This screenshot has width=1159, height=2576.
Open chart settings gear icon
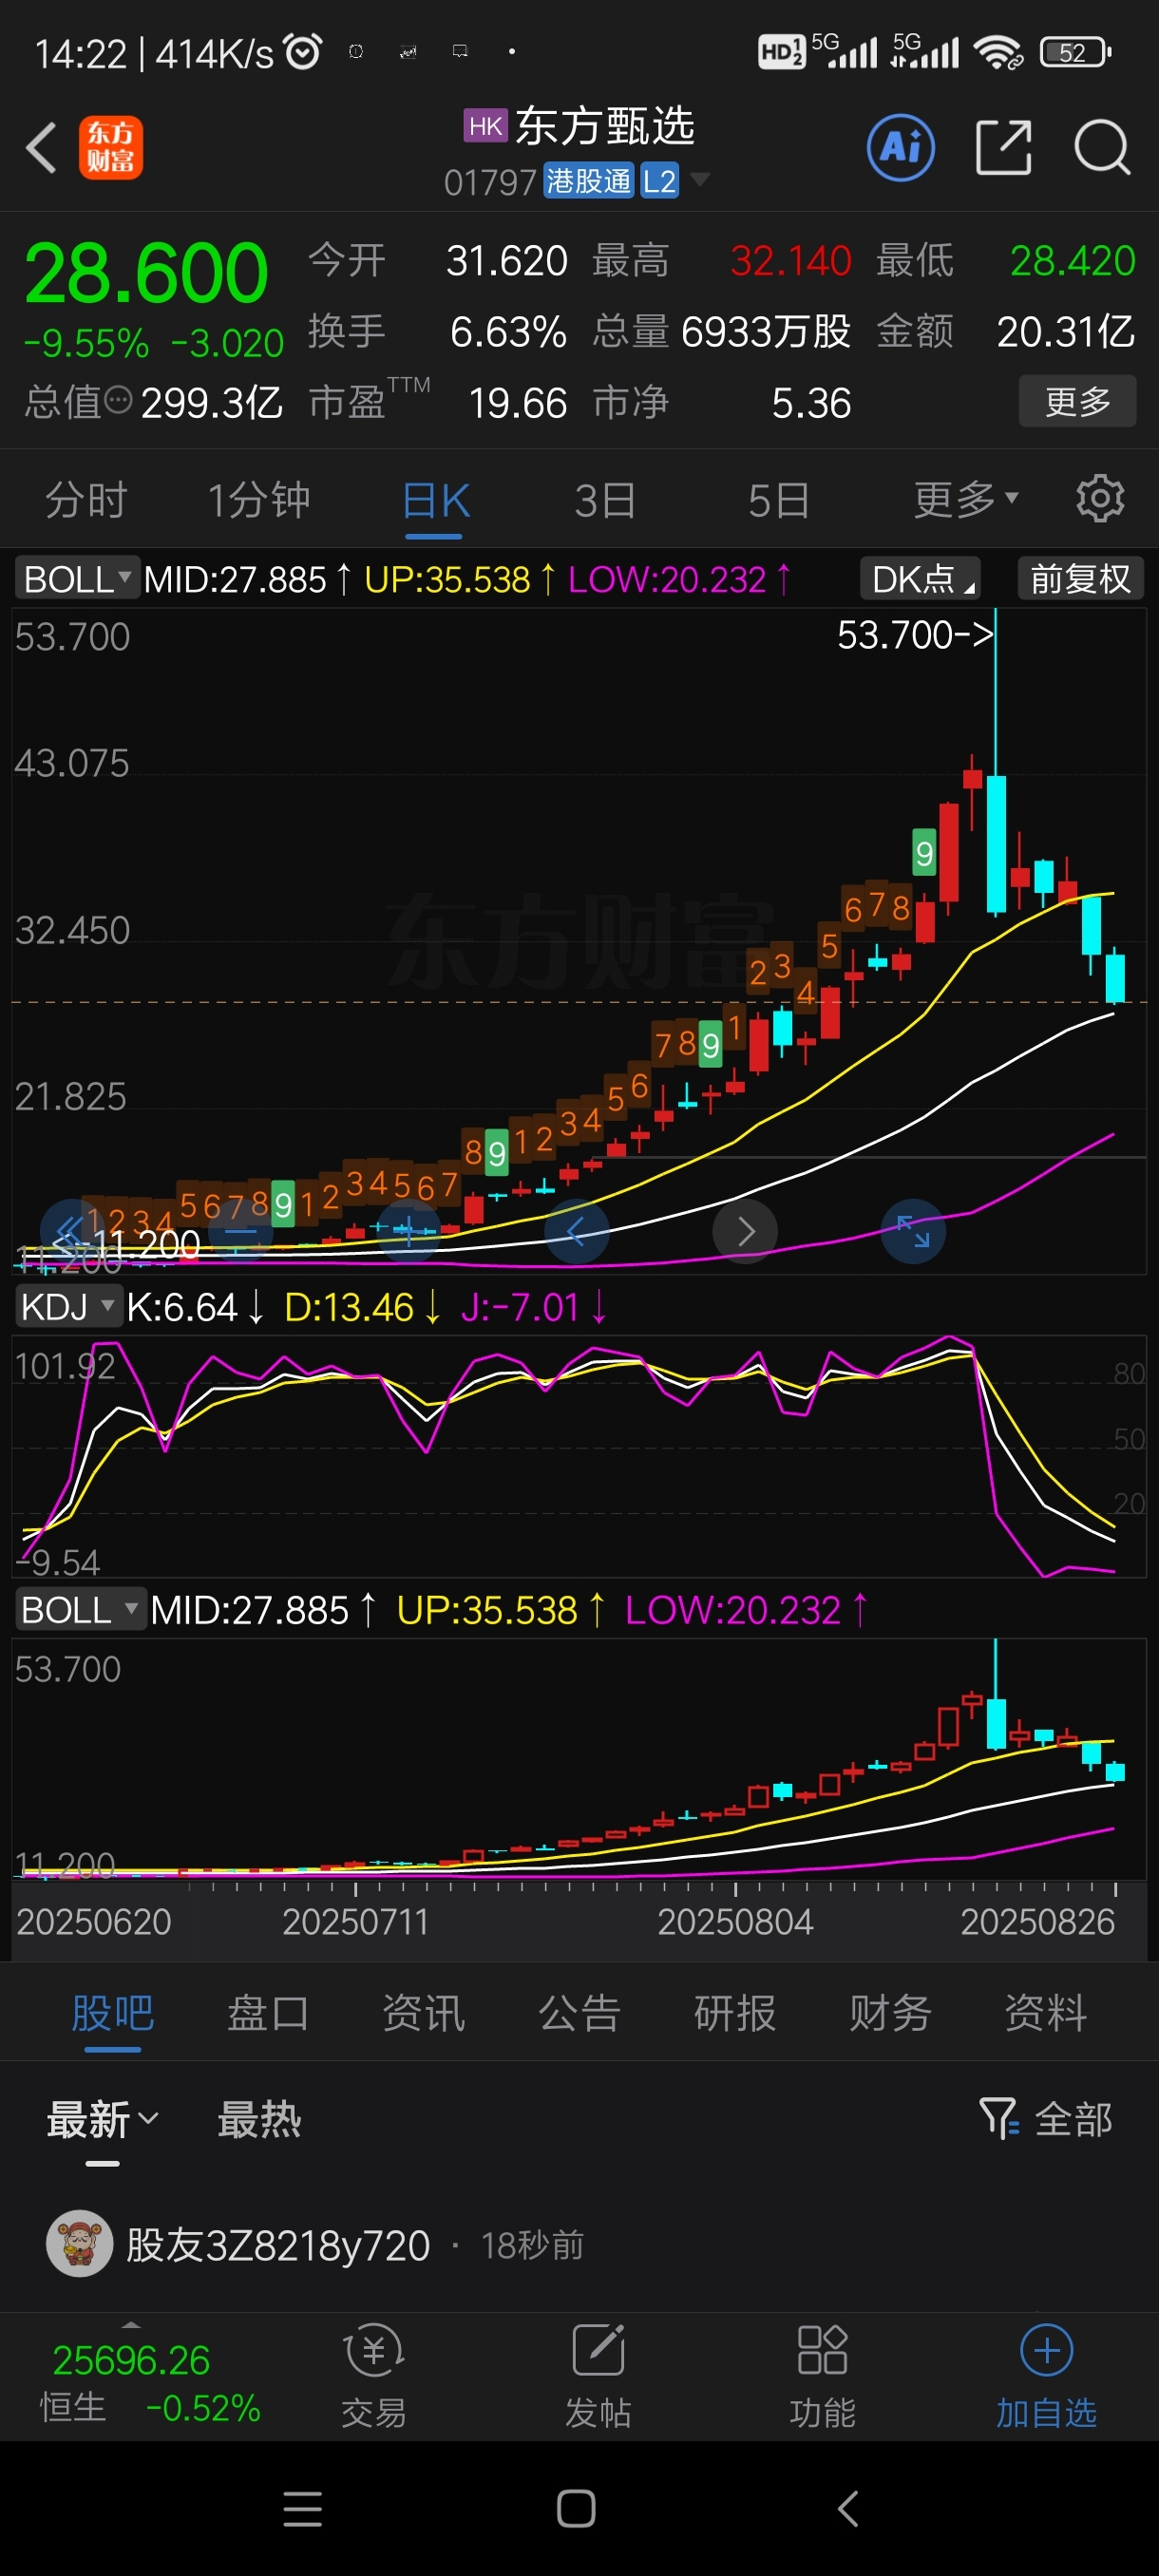(1100, 498)
